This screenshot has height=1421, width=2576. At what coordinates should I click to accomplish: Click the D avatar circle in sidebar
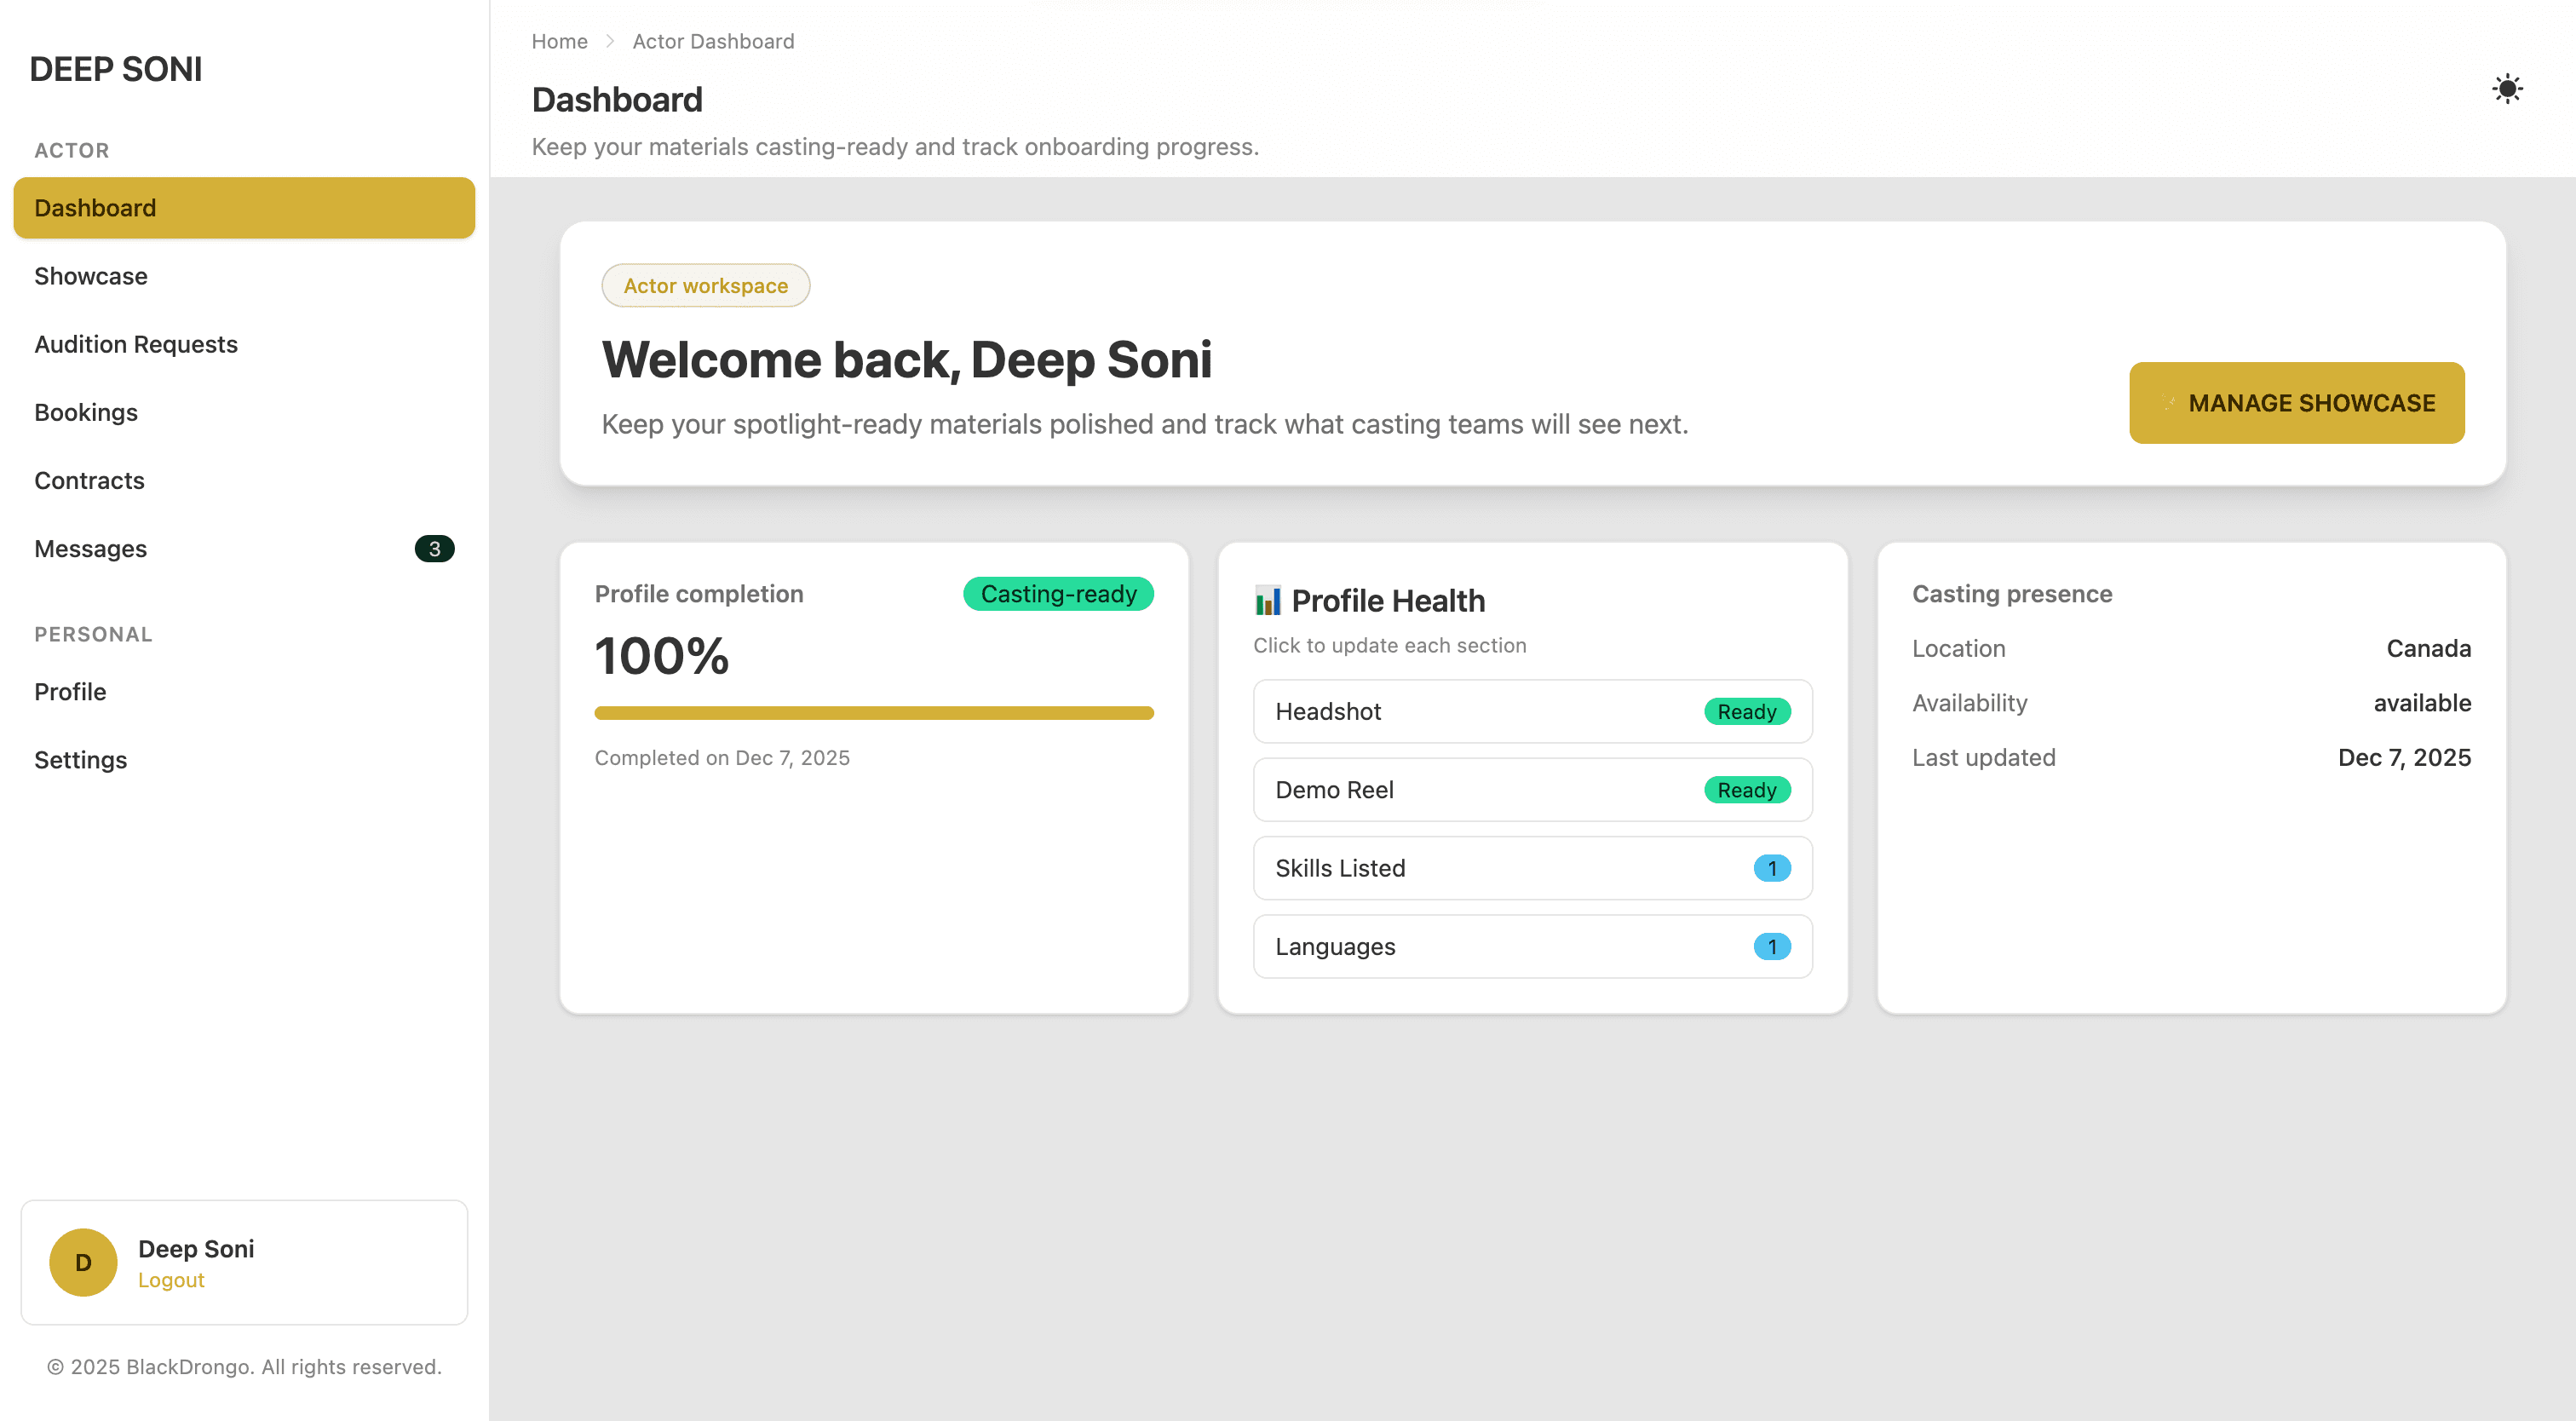83,1262
